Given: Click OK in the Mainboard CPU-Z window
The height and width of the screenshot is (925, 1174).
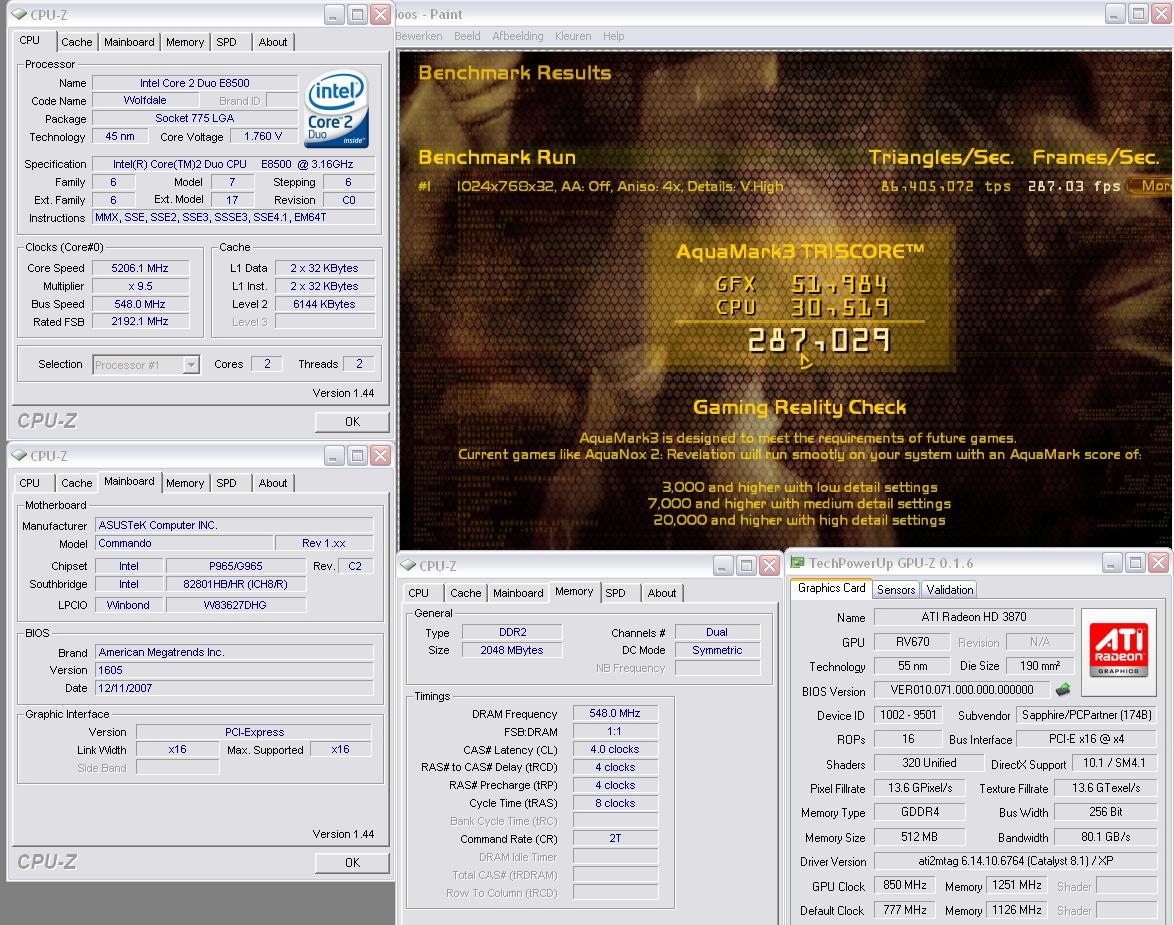Looking at the screenshot, I should tap(352, 863).
